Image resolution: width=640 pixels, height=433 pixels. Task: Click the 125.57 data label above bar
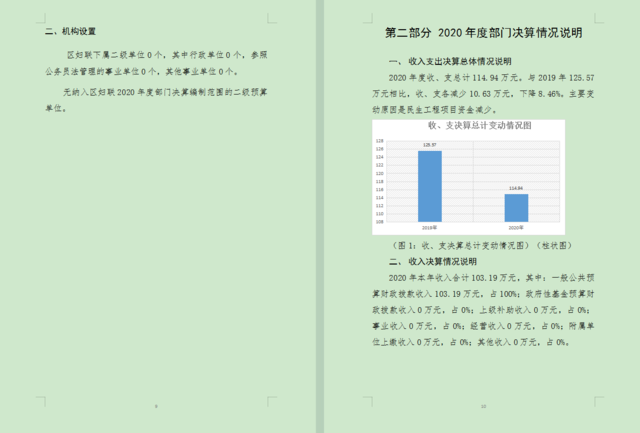pyautogui.click(x=429, y=146)
